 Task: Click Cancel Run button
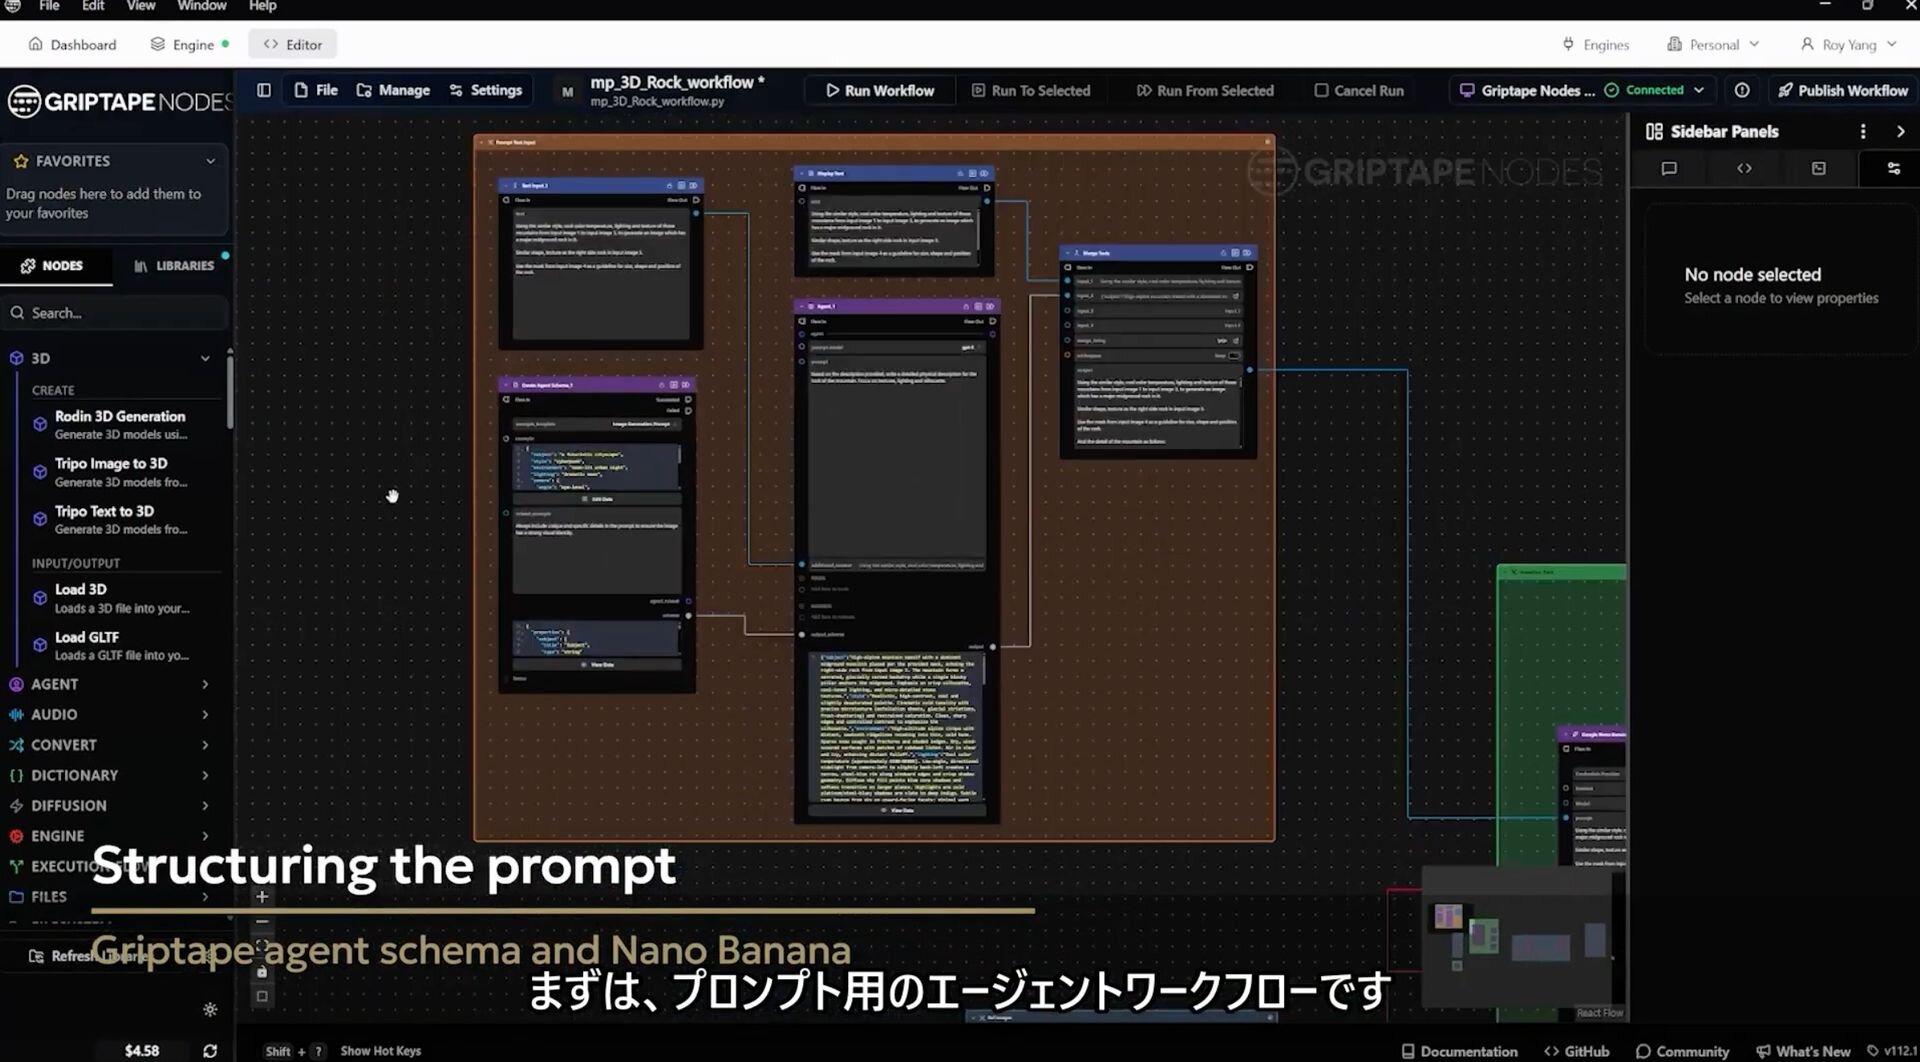1359,90
